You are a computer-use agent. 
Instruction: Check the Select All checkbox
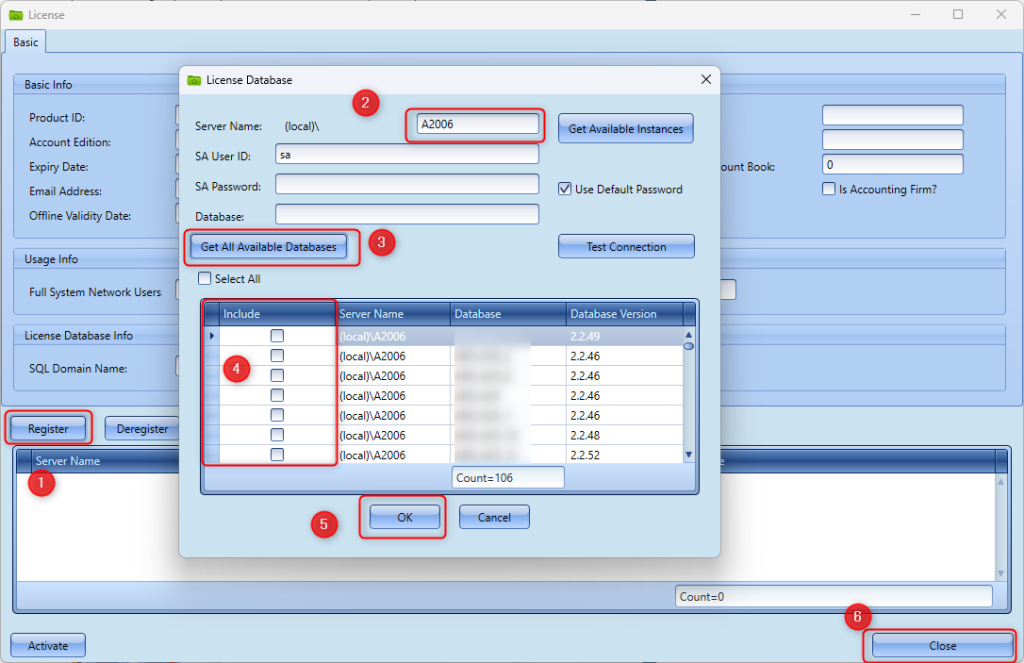pyautogui.click(x=205, y=279)
